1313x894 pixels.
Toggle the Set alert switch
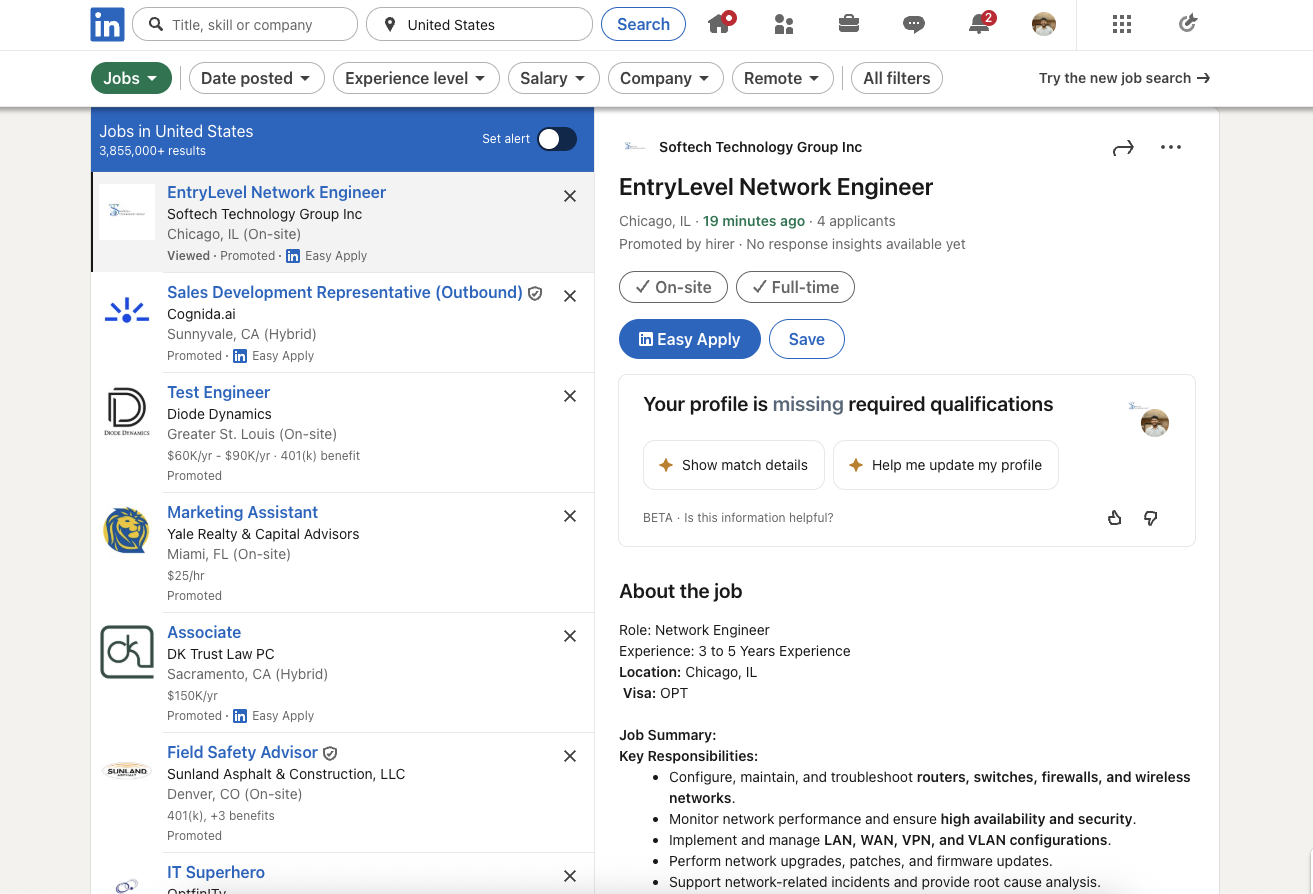coord(557,139)
